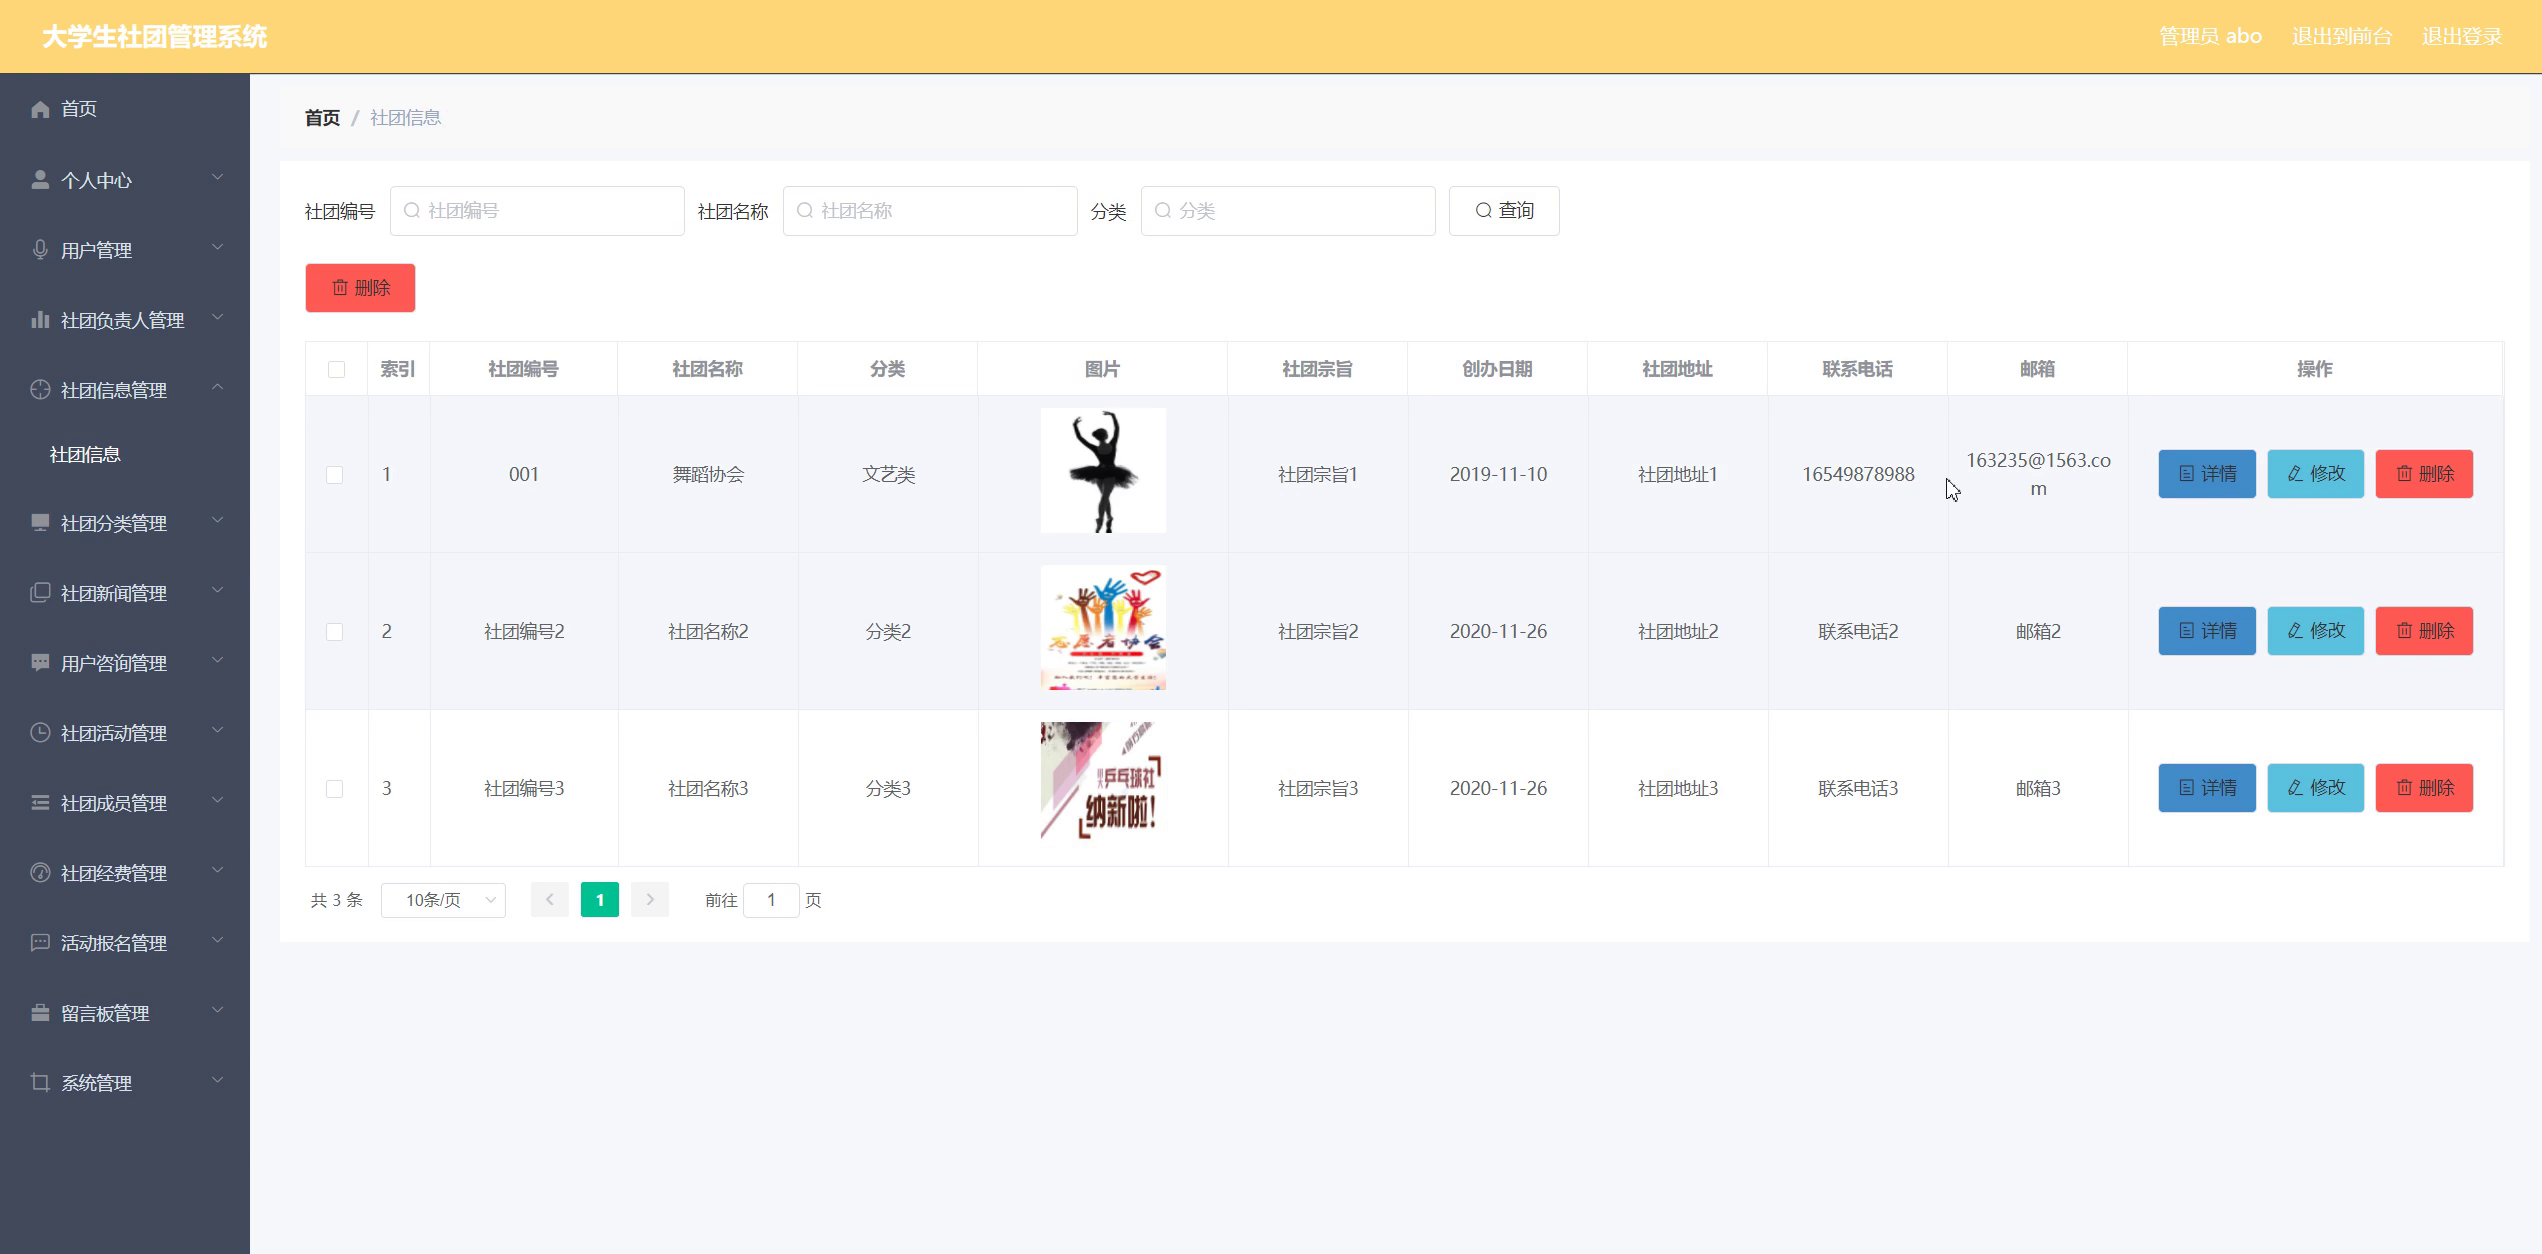Click the chat bubble icon next to 用户咨询管理

(x=40, y=663)
